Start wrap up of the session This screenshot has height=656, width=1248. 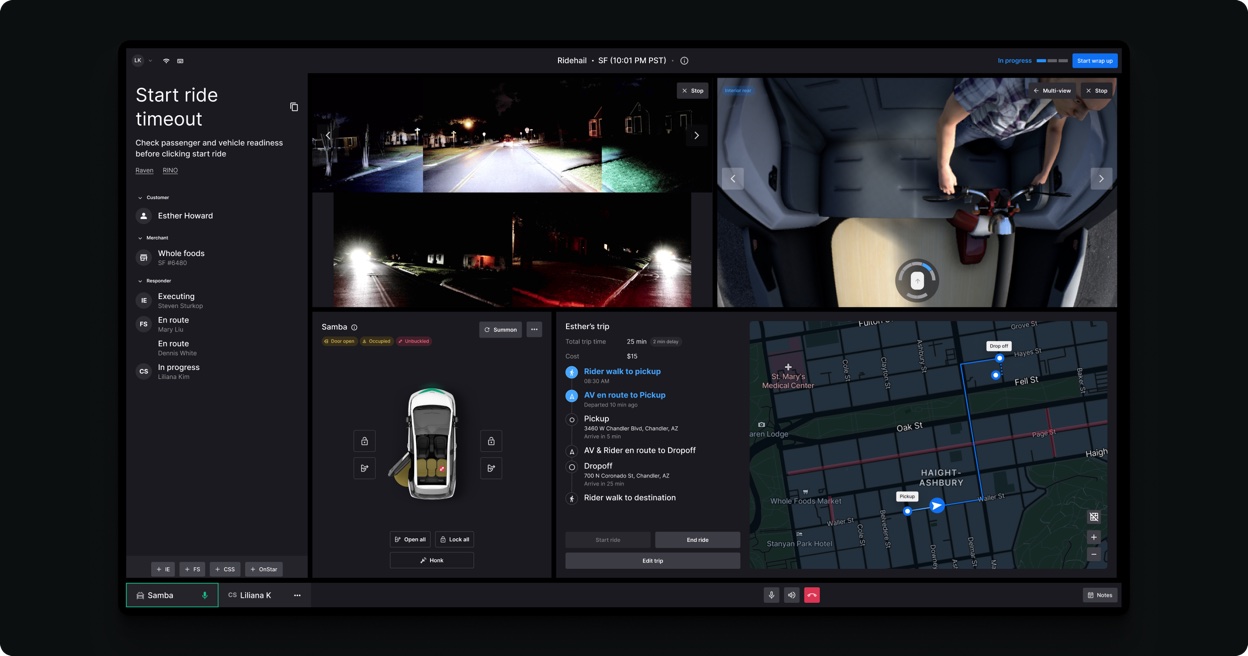(x=1095, y=61)
